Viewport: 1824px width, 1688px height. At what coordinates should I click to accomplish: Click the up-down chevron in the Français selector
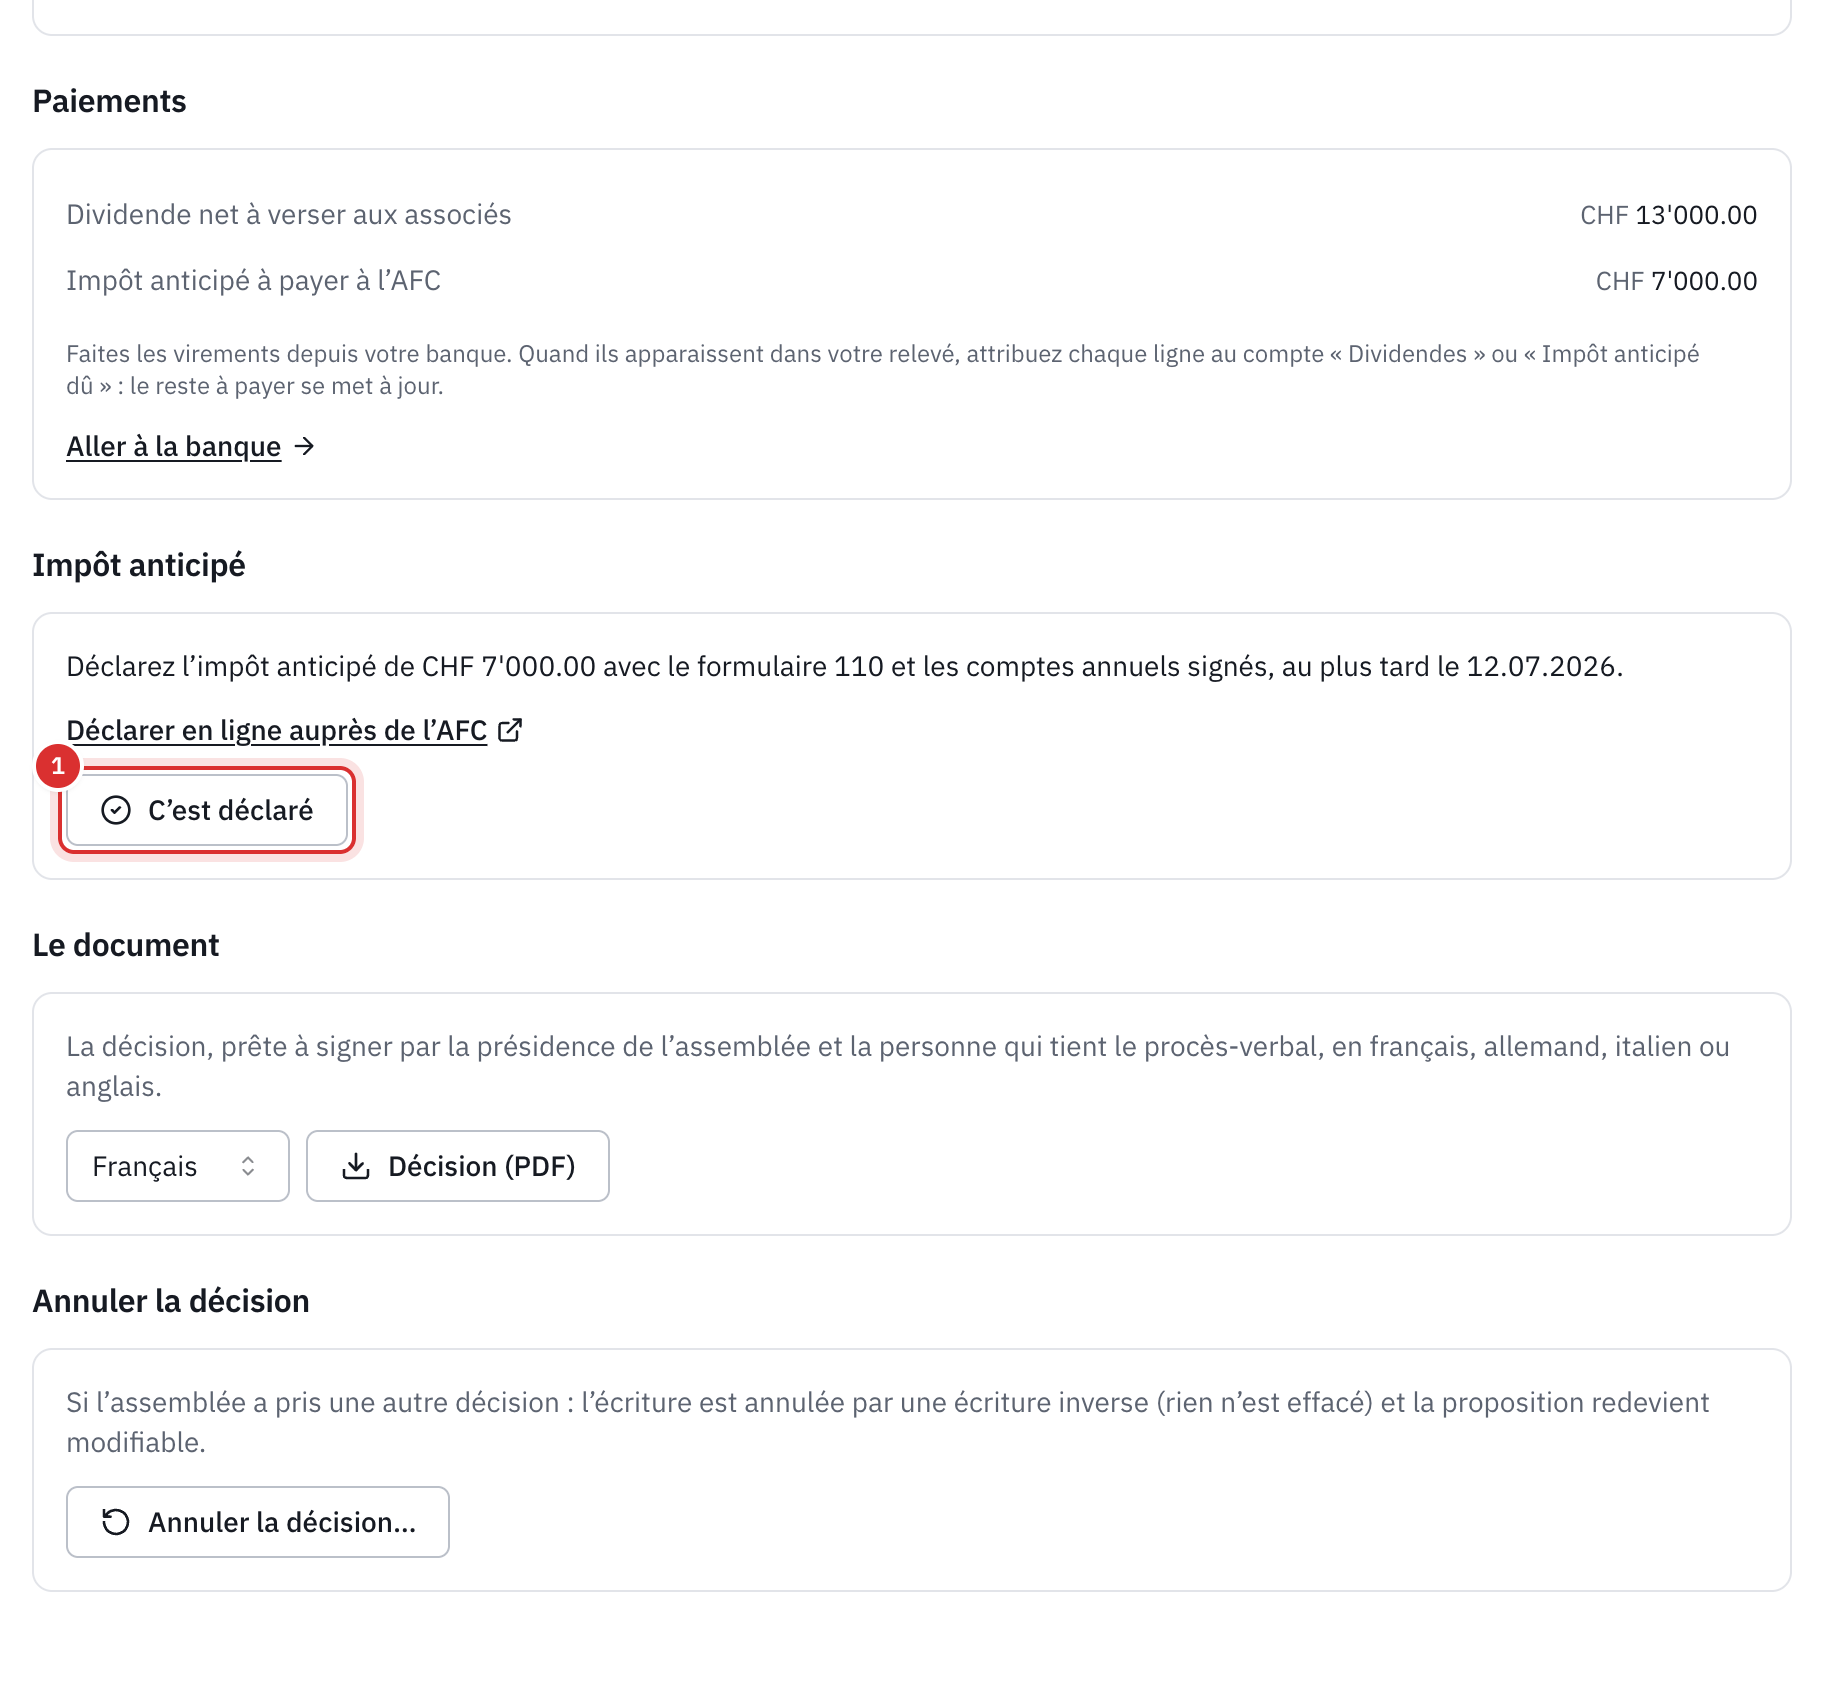[248, 1166]
